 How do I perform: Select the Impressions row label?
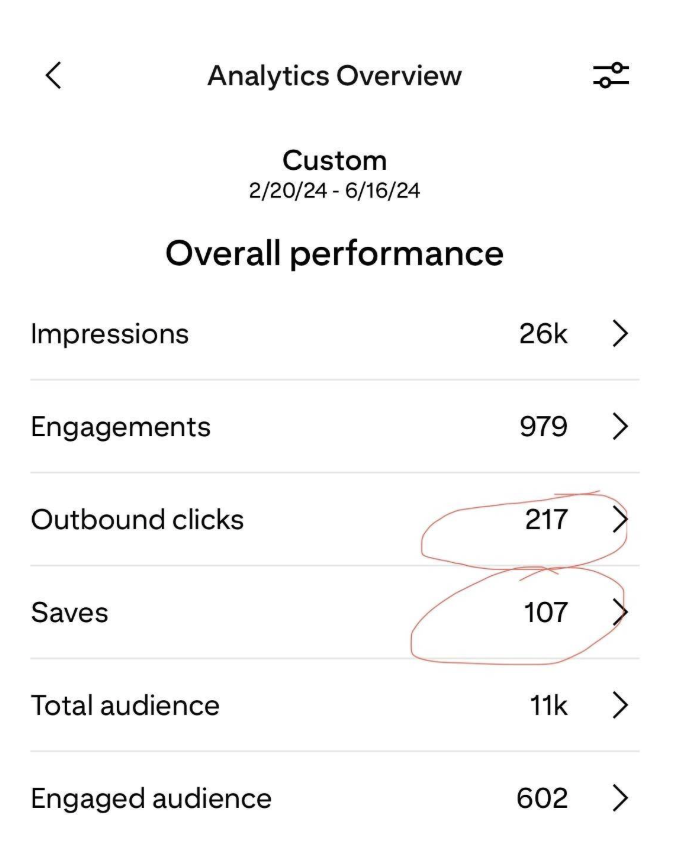pyautogui.click(x=109, y=334)
